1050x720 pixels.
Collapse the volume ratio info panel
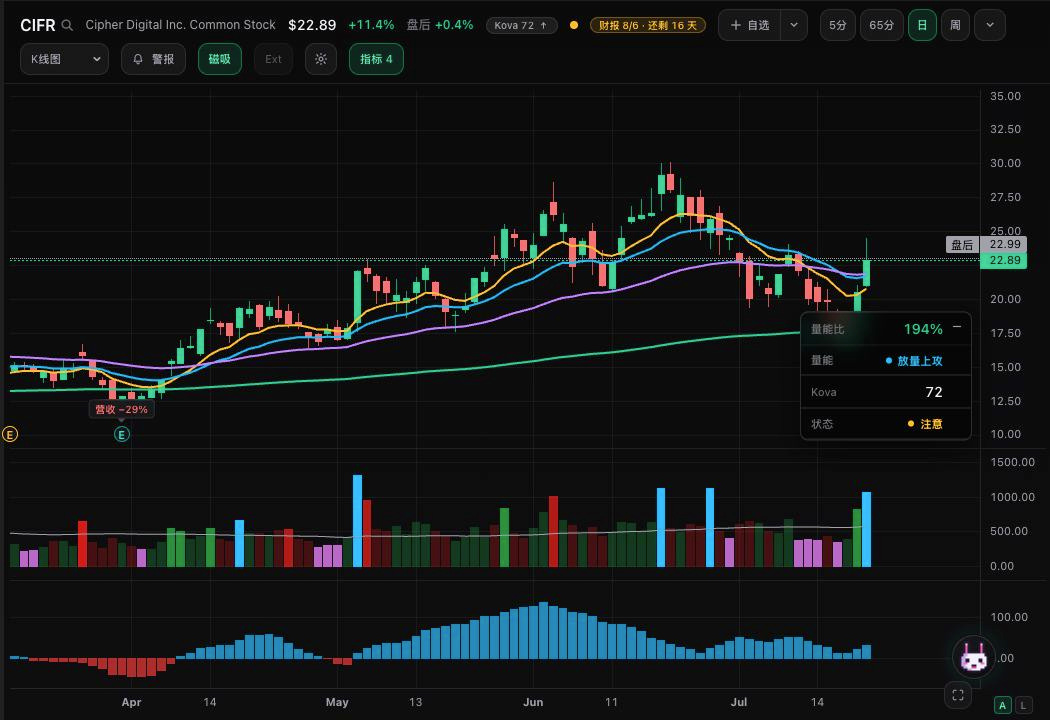pyautogui.click(x=957, y=327)
